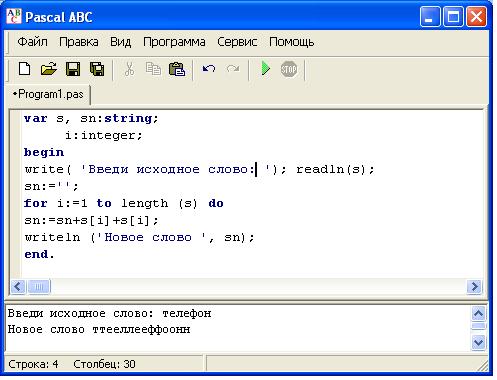Click right arrow of the editor horizontal scrollbar
The height and width of the screenshot is (380, 497).
474,287
